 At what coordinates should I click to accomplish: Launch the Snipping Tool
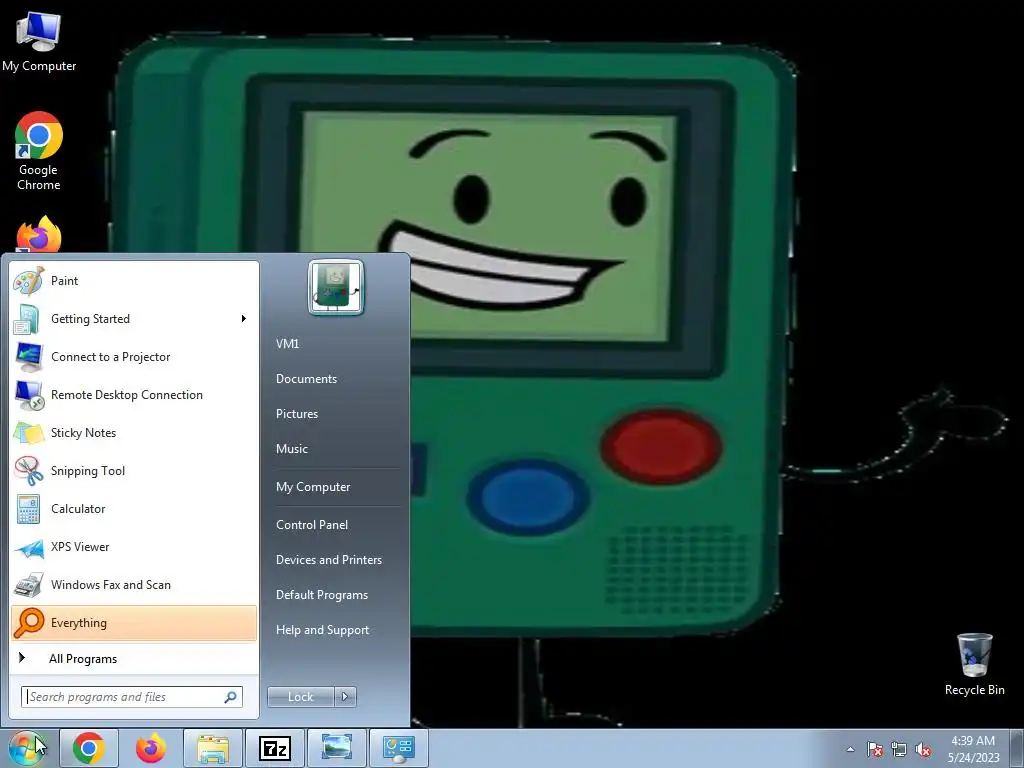tap(134, 471)
